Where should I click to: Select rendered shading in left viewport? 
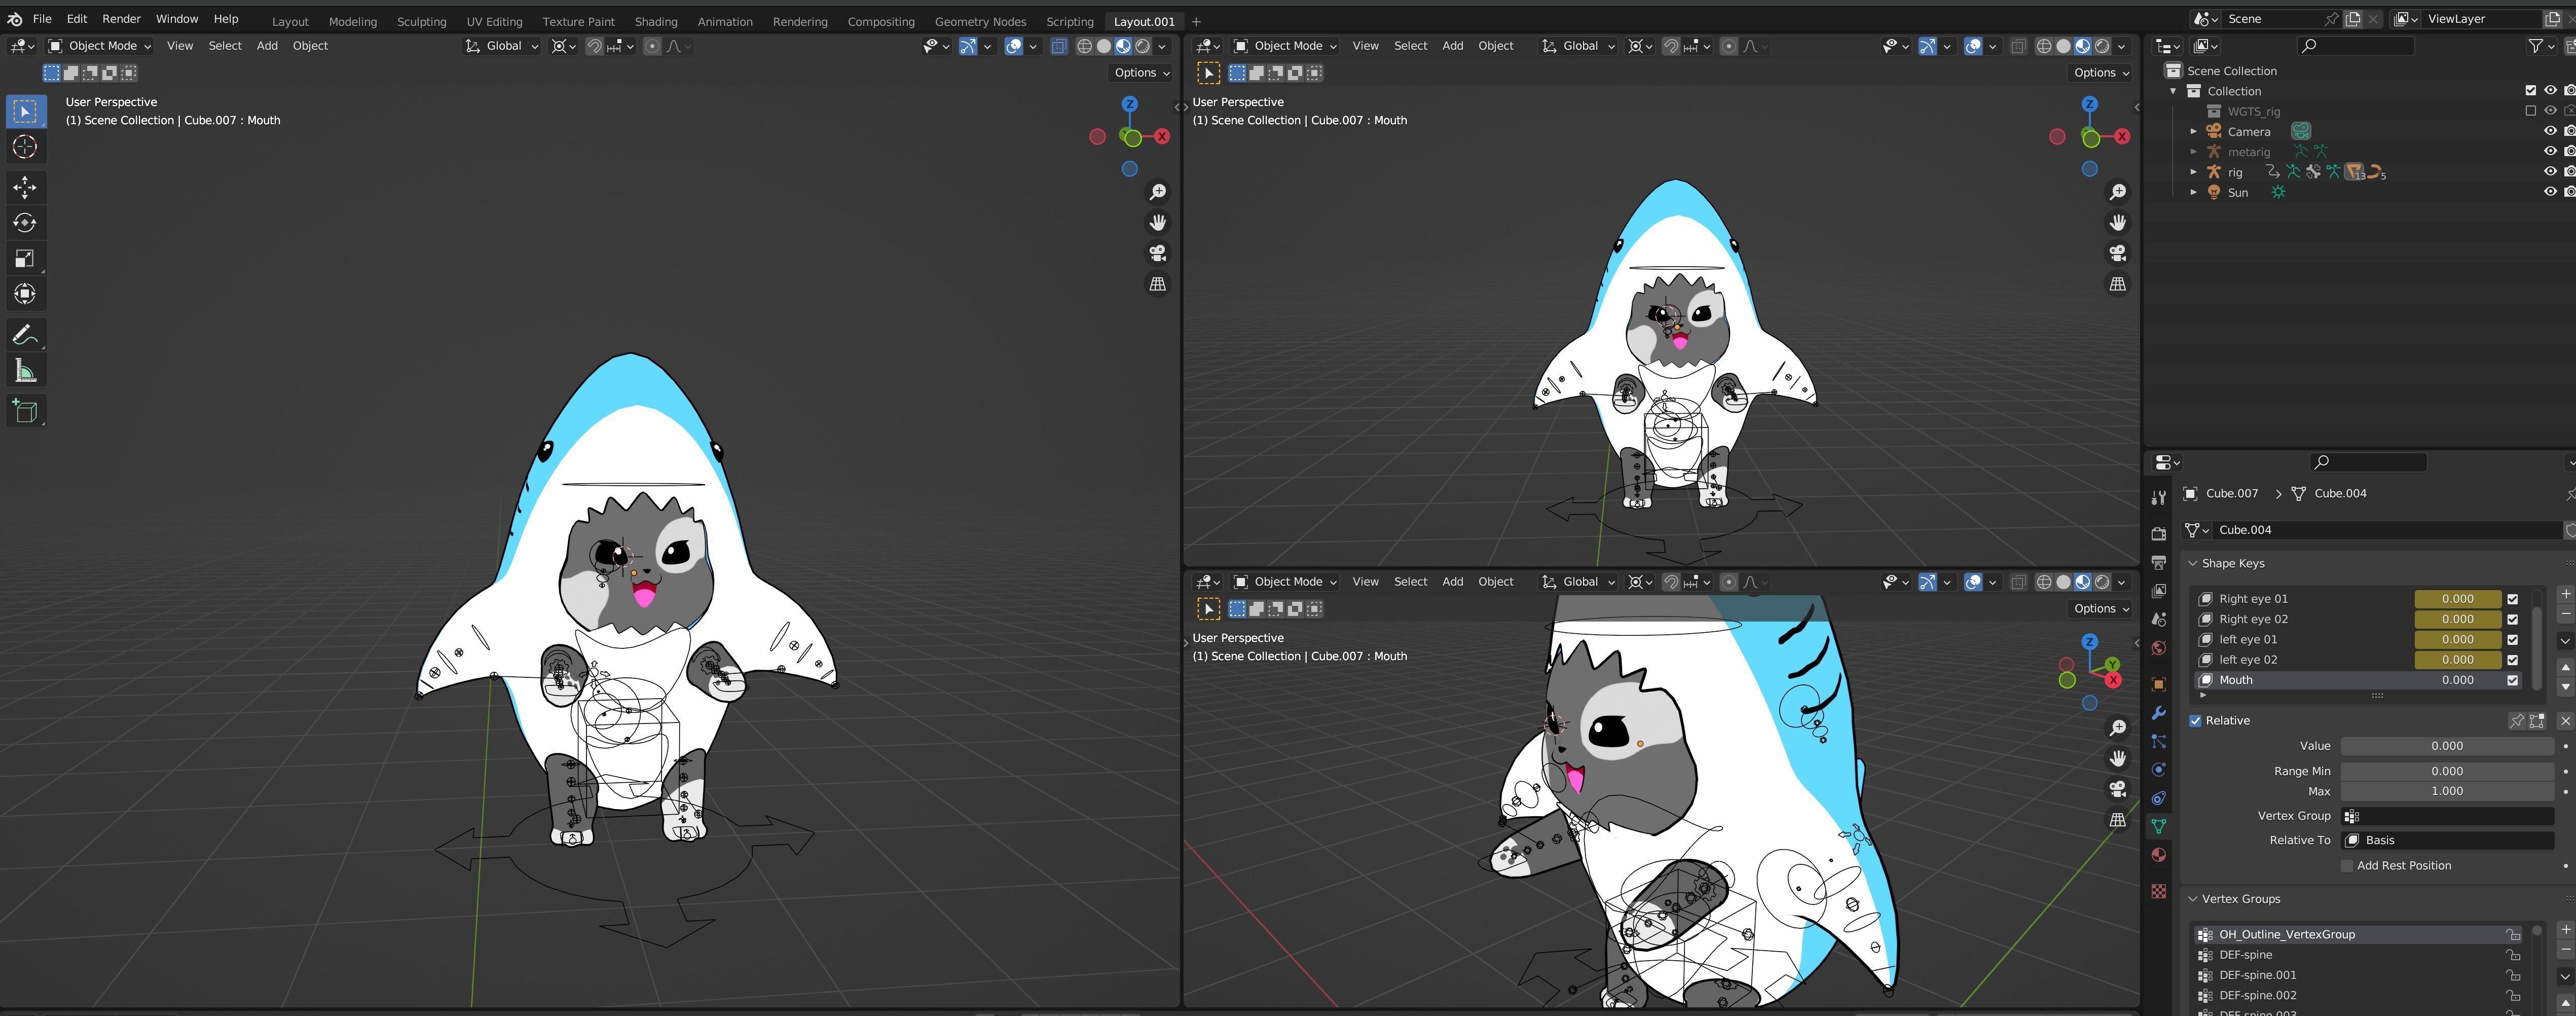1143,46
